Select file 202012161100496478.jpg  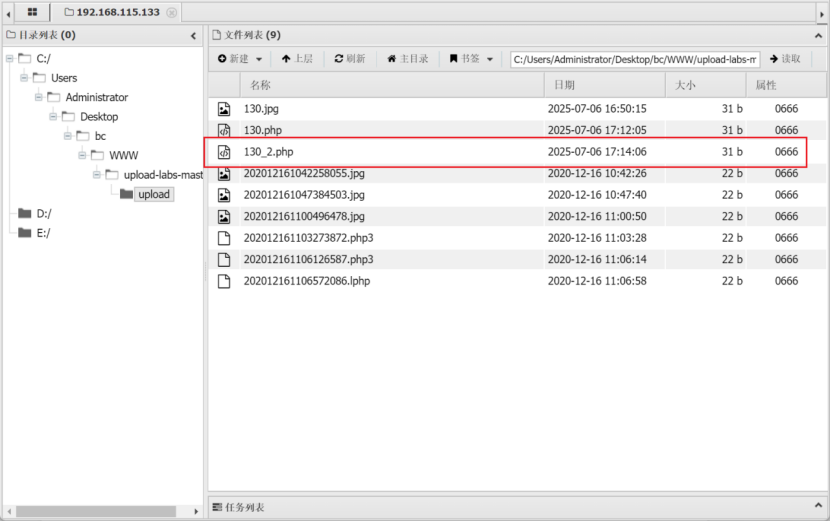tap(304, 217)
